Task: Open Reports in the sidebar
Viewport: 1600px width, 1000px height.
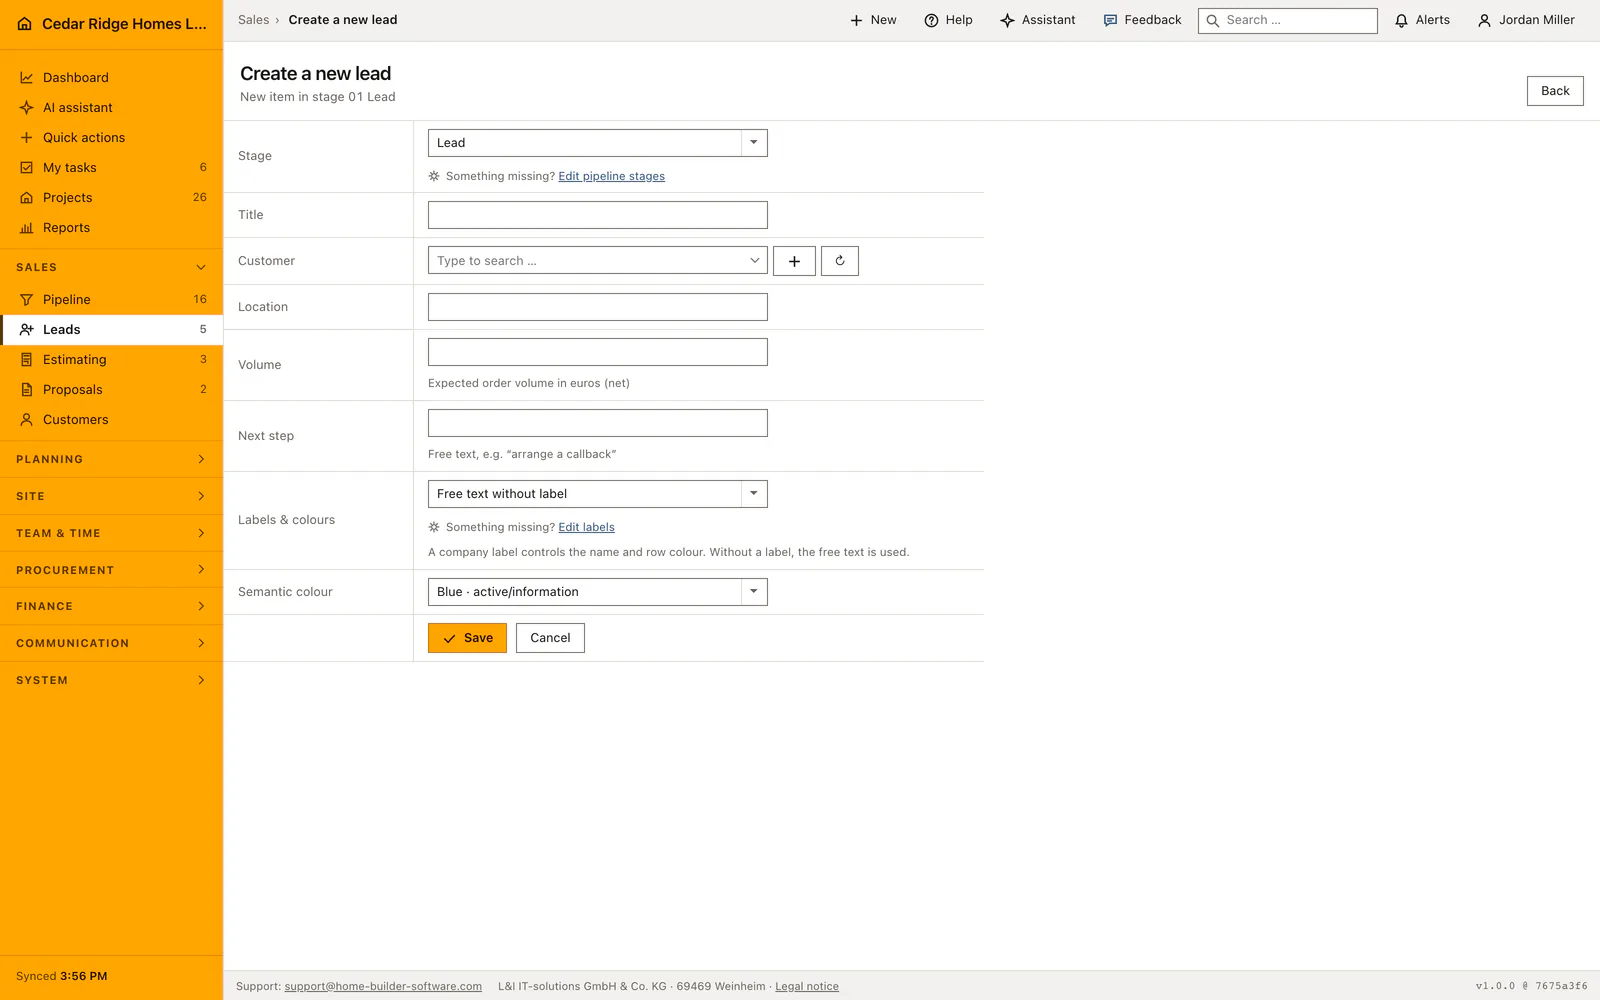Action: [111, 227]
